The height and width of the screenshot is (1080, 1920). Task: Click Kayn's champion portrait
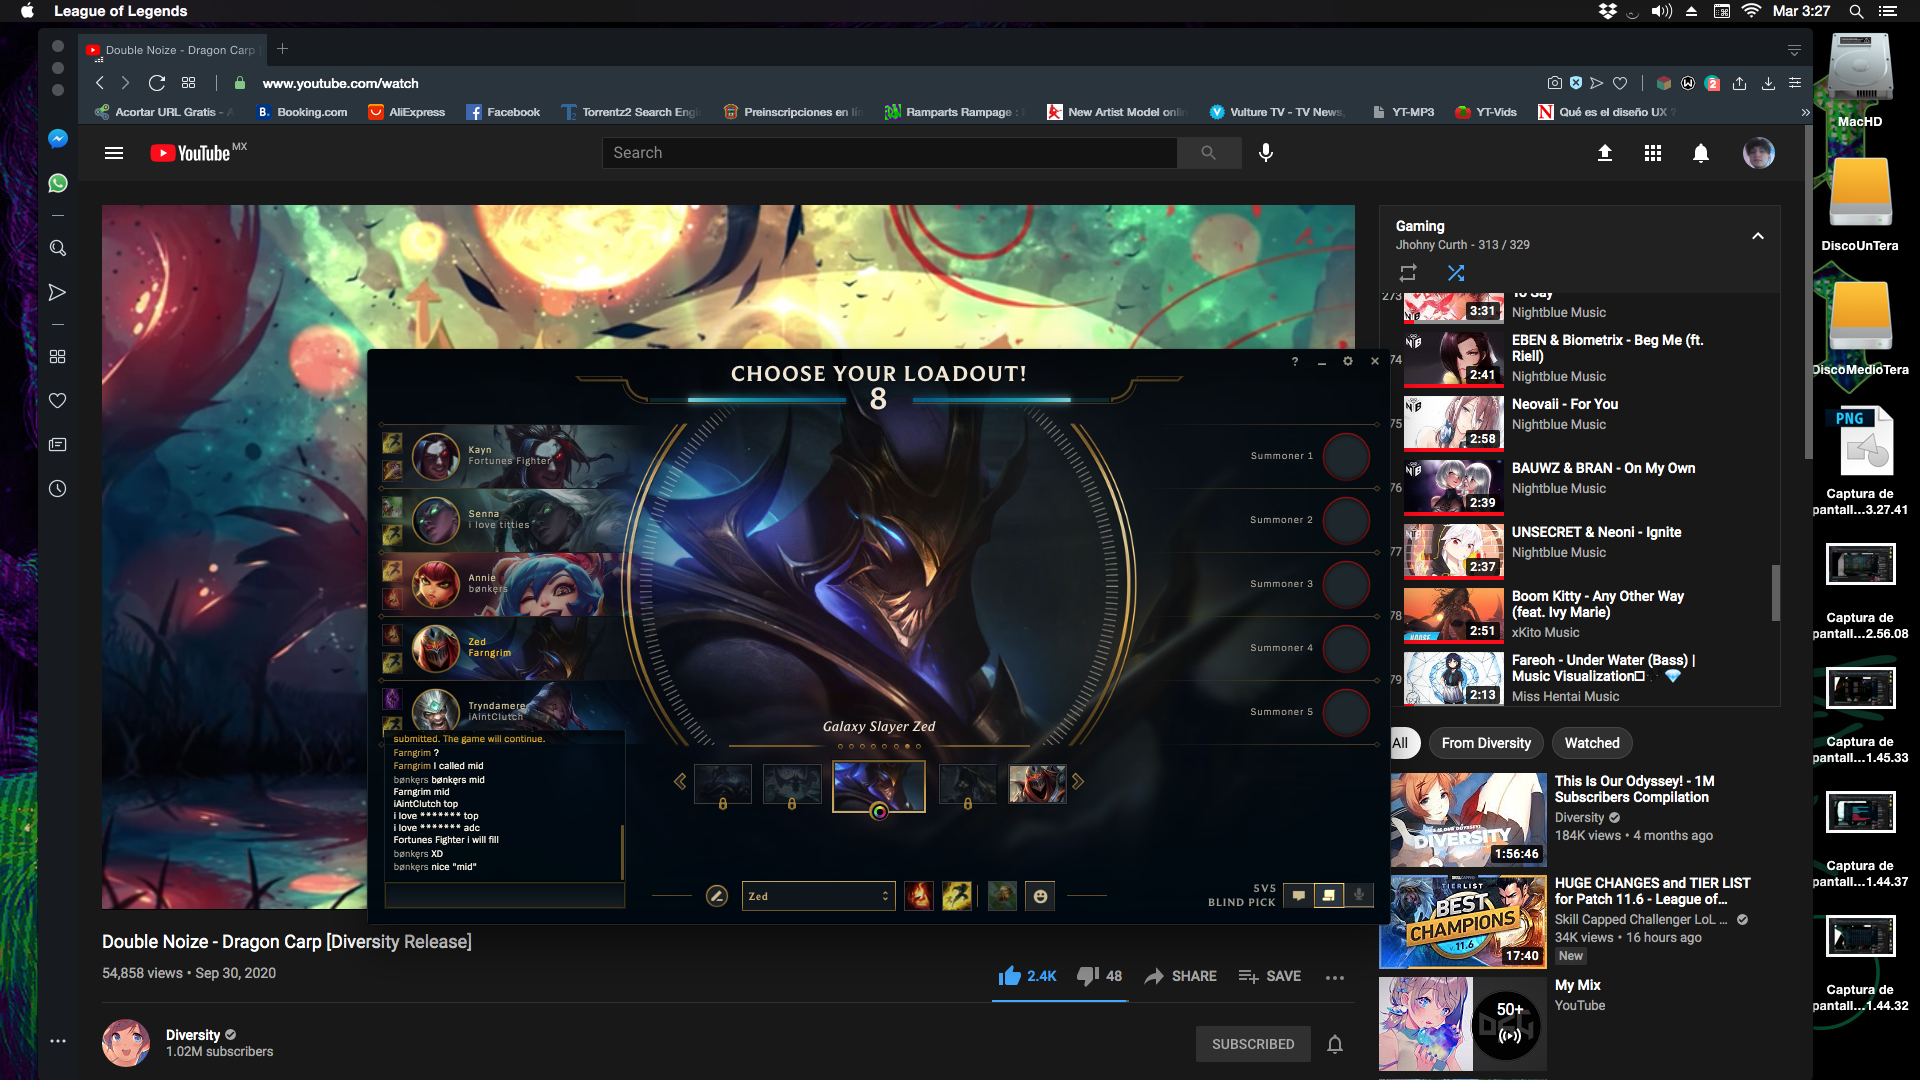point(436,457)
